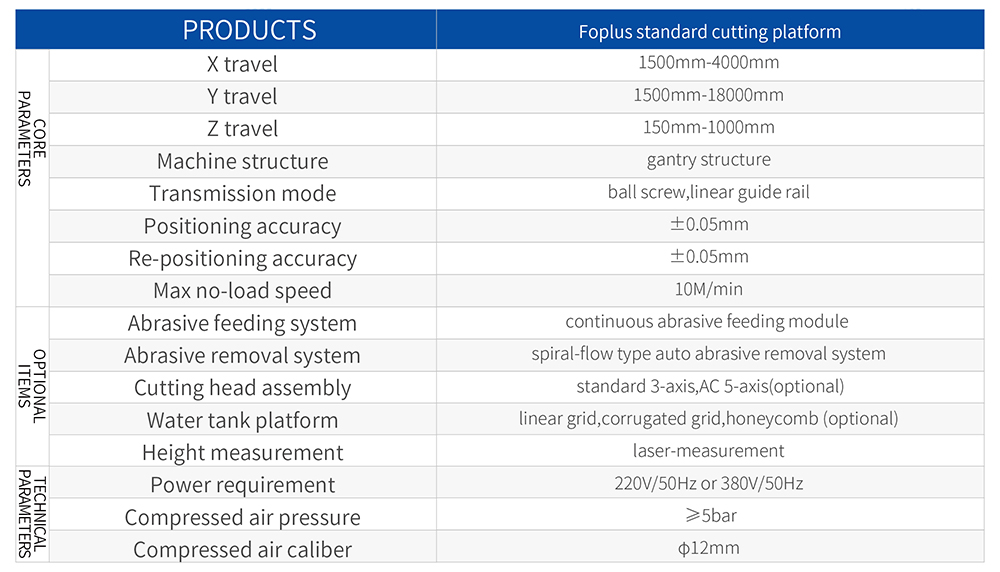Select the X travel row label
The width and height of the screenshot is (1000, 572).
coord(242,65)
